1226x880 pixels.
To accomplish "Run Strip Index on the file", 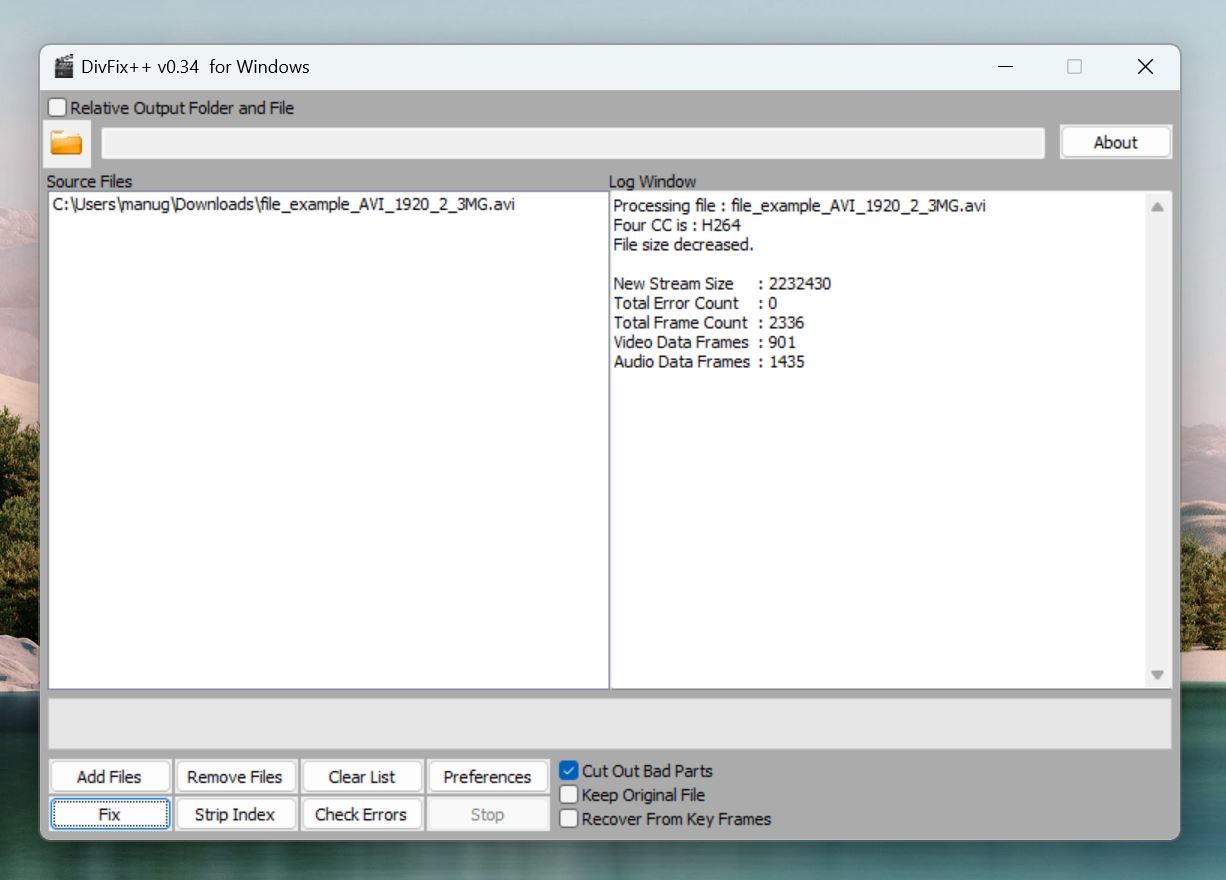I will click(236, 813).
